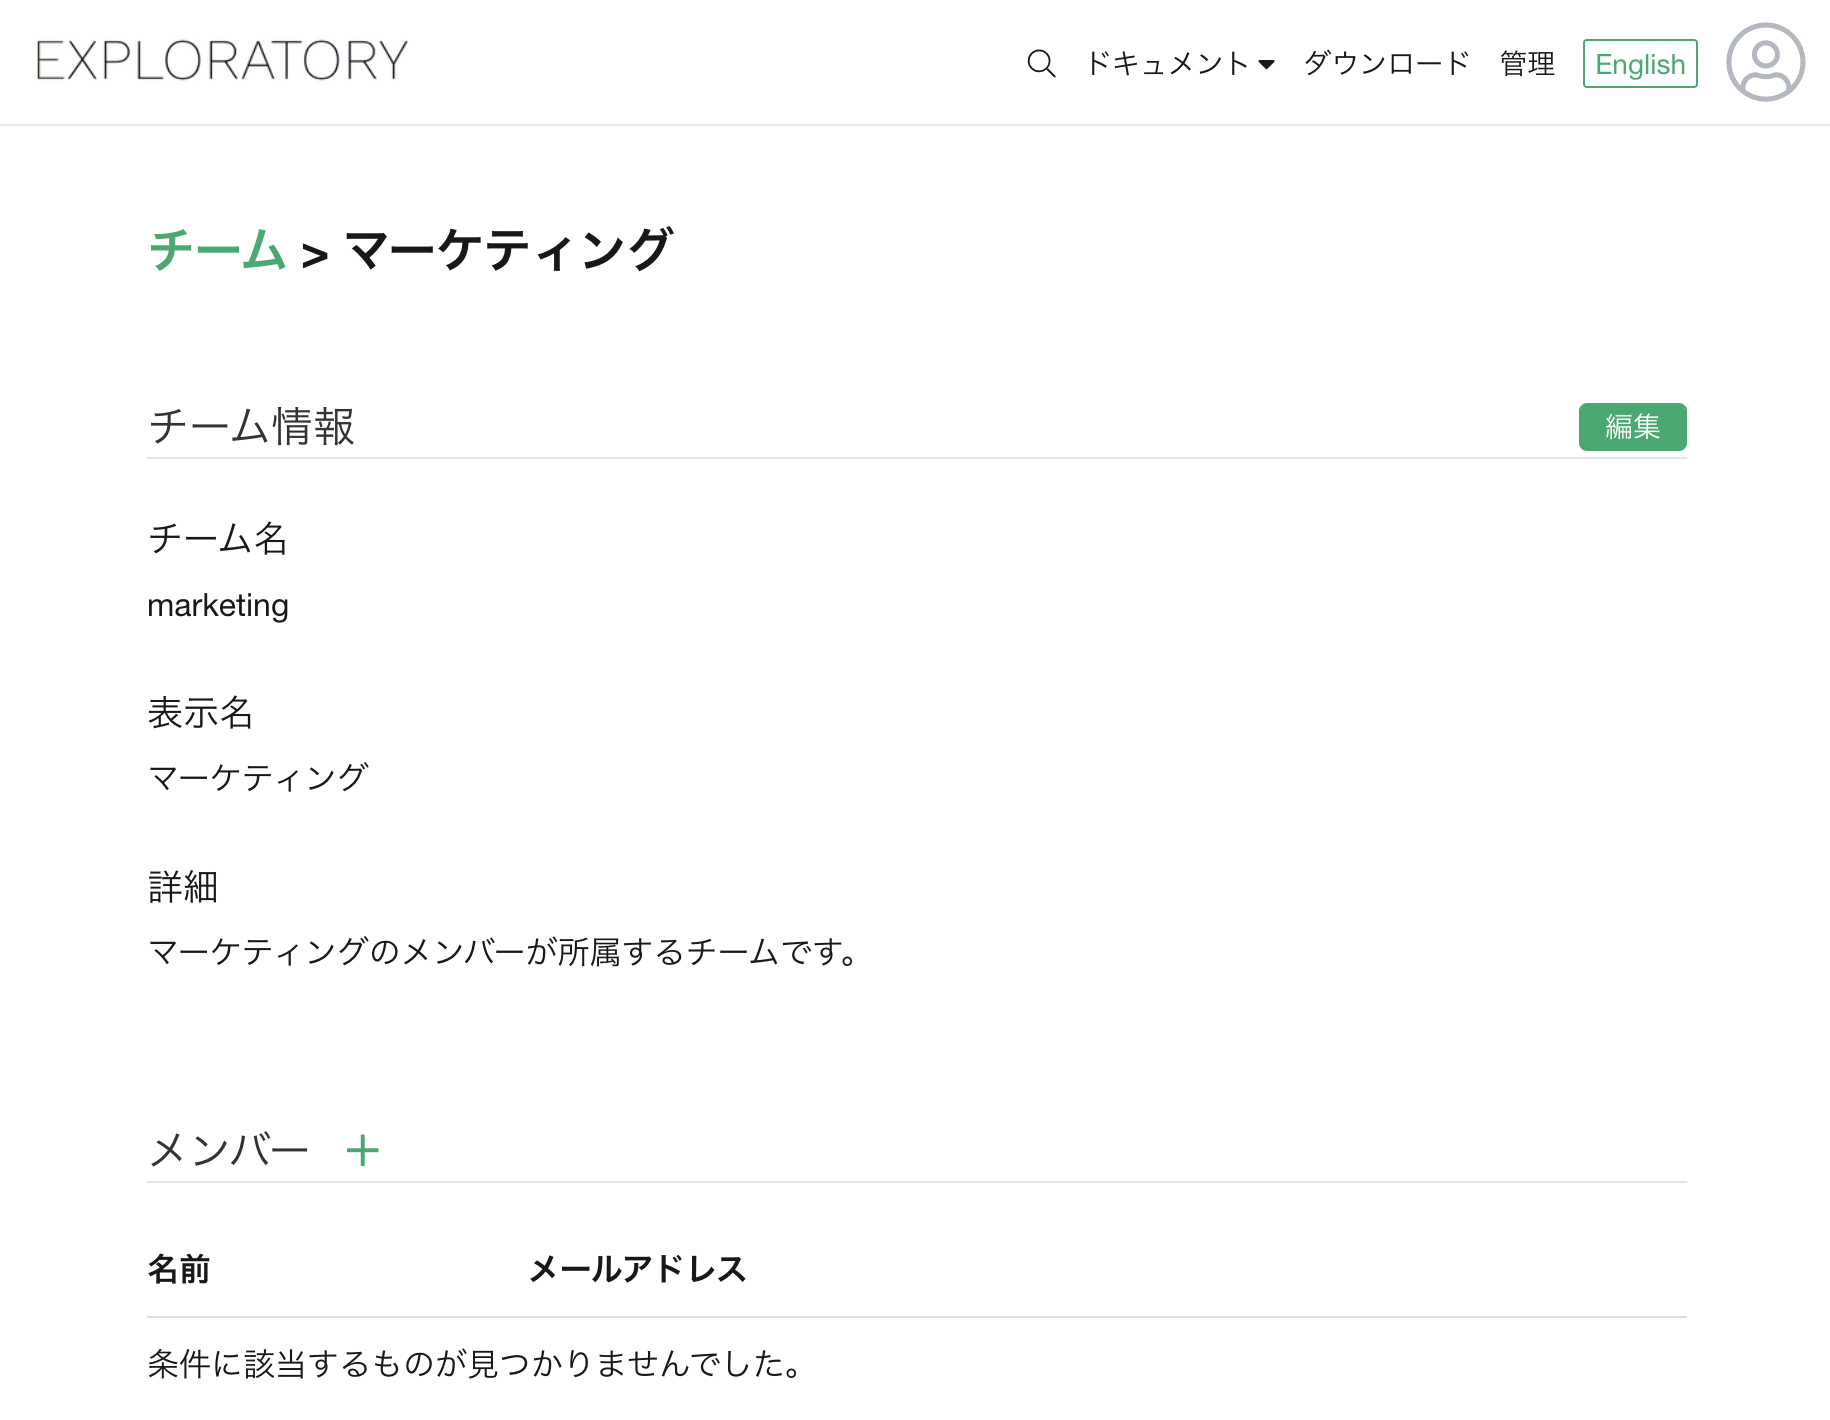Click the caret arrow beside ドキュメント

click(1266, 64)
